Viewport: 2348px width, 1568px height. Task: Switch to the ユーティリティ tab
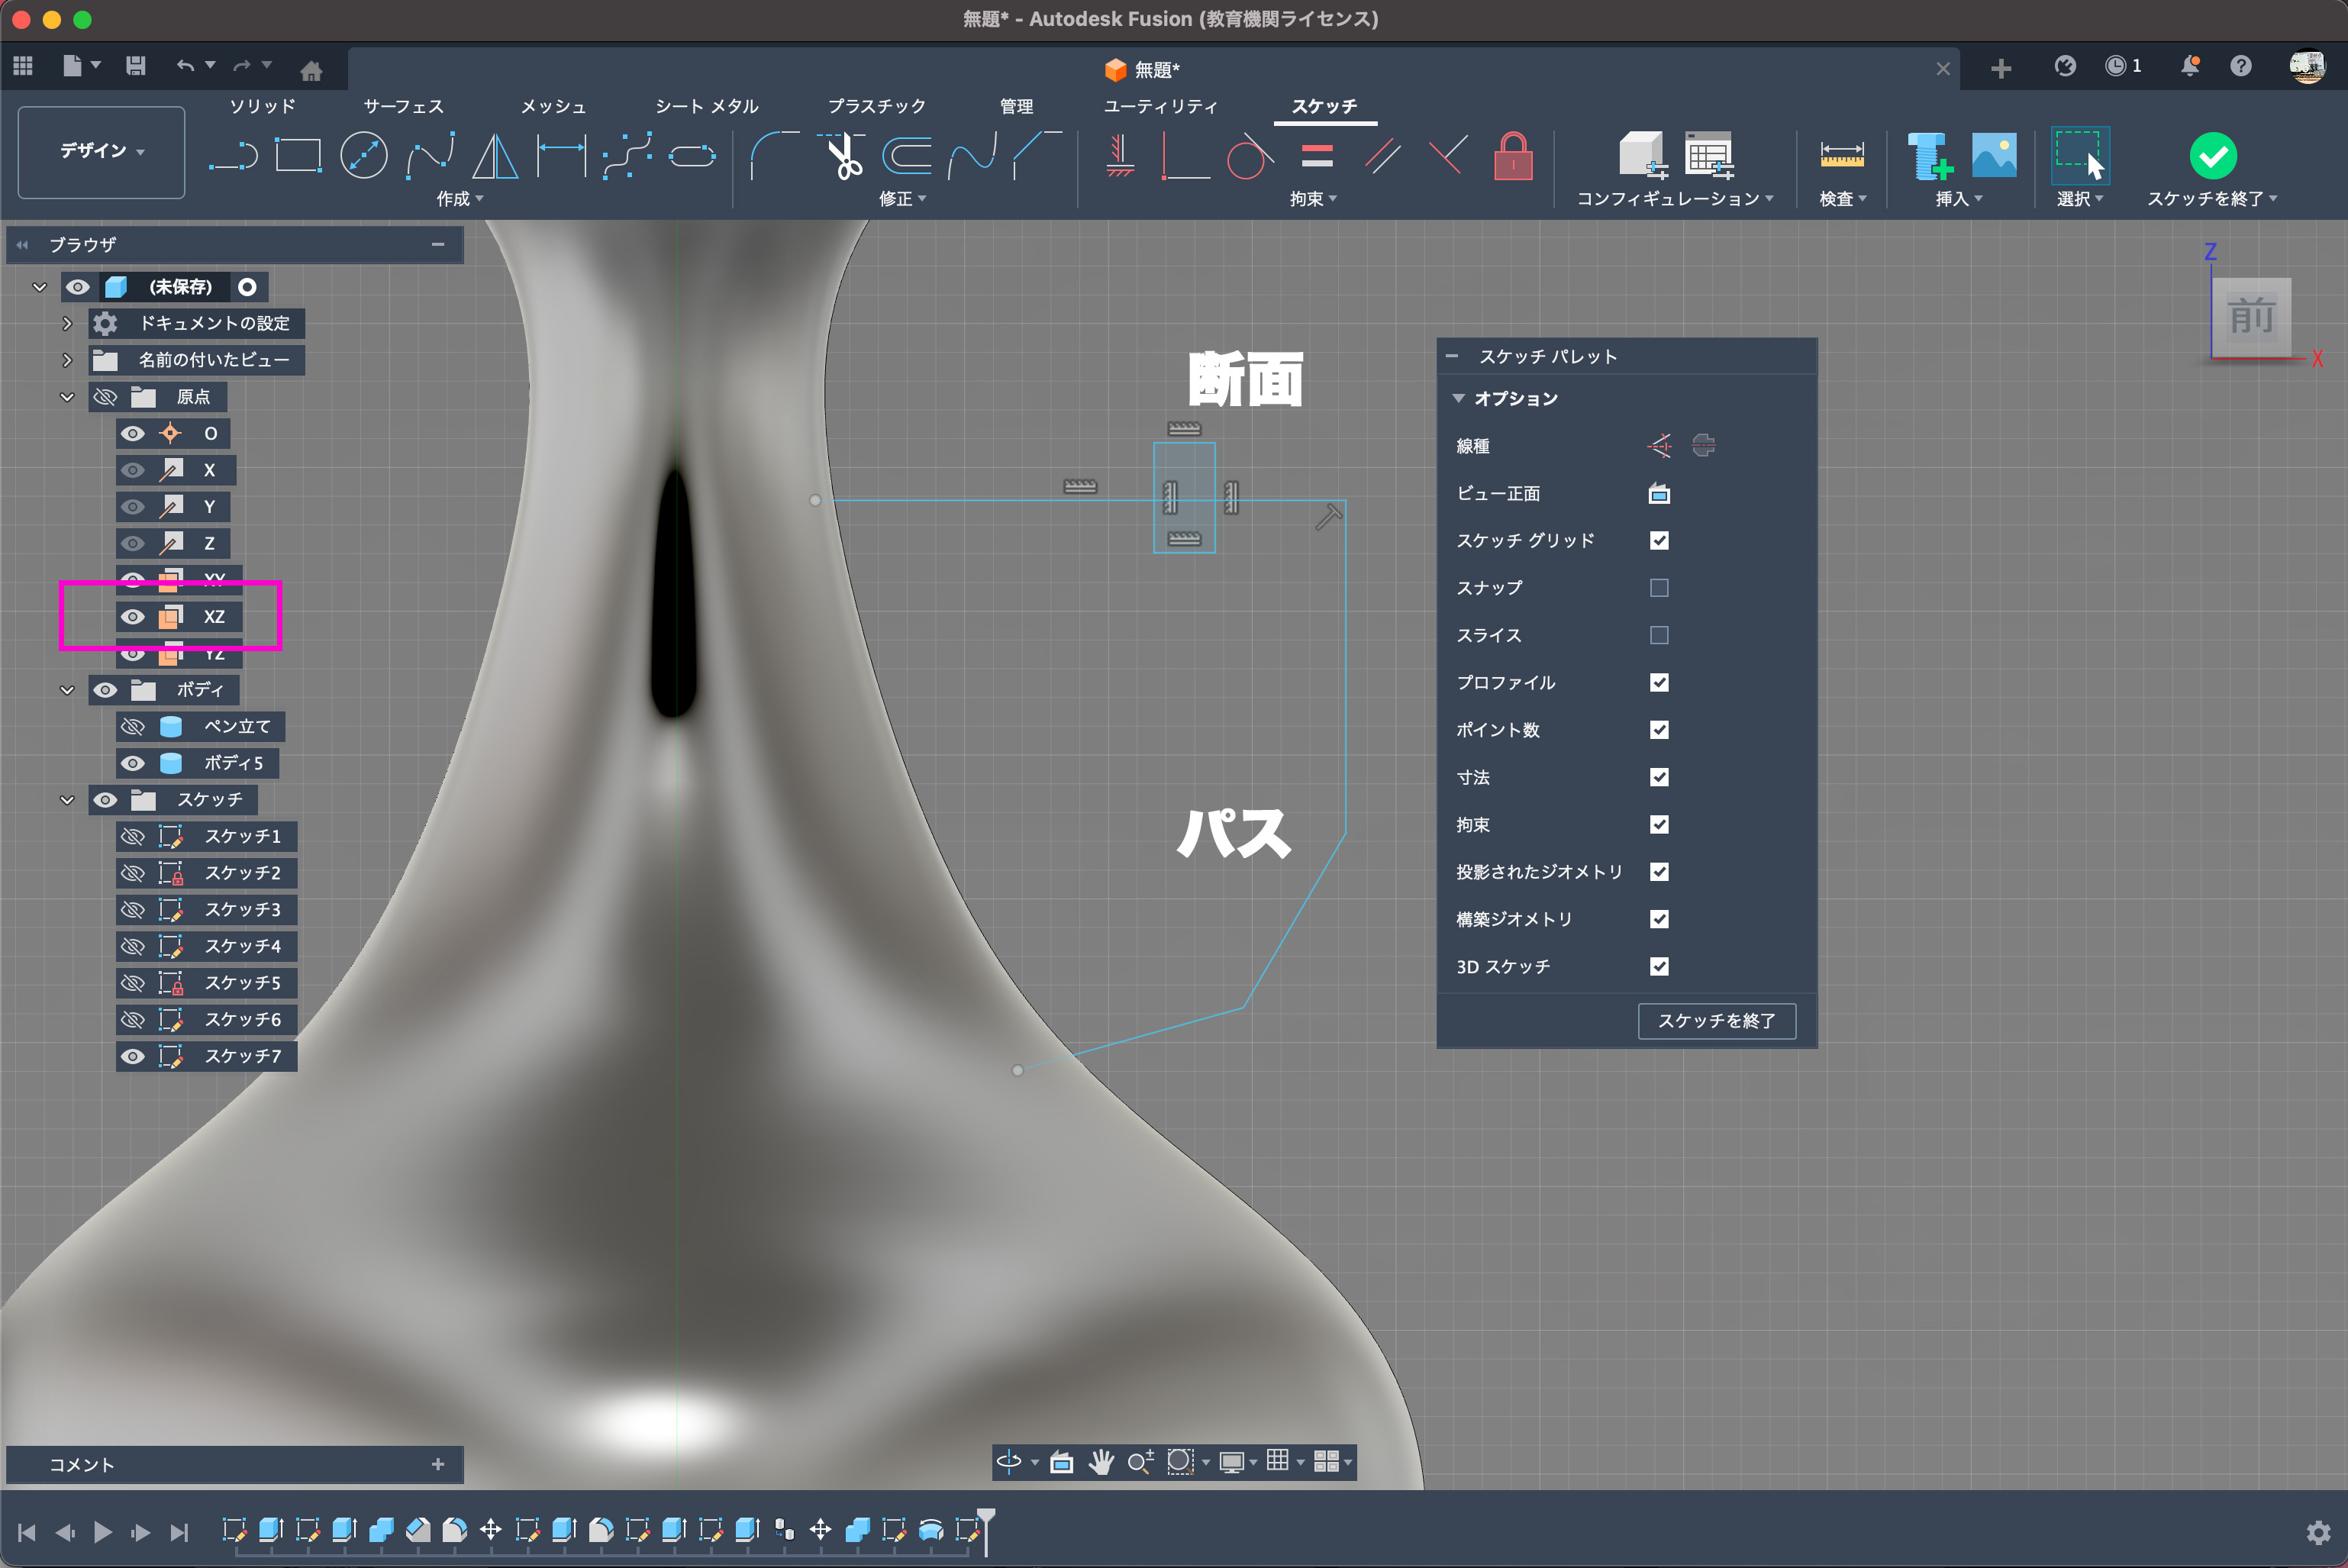[1160, 106]
